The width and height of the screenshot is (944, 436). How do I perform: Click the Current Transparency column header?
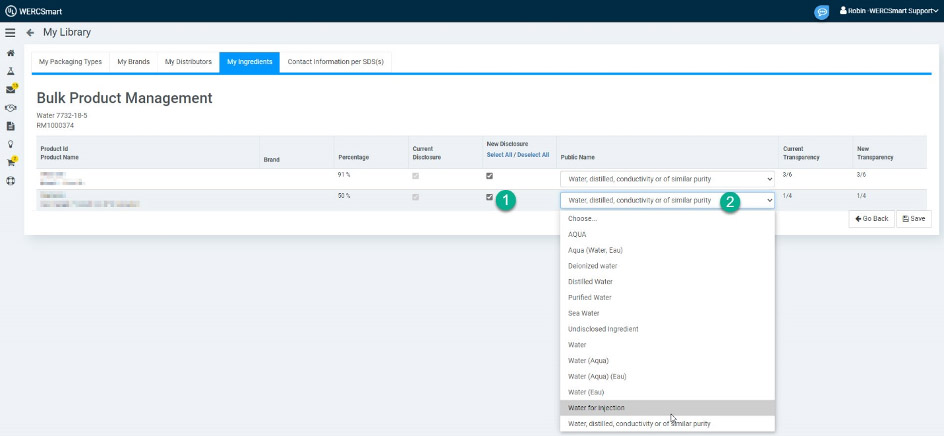(801, 153)
